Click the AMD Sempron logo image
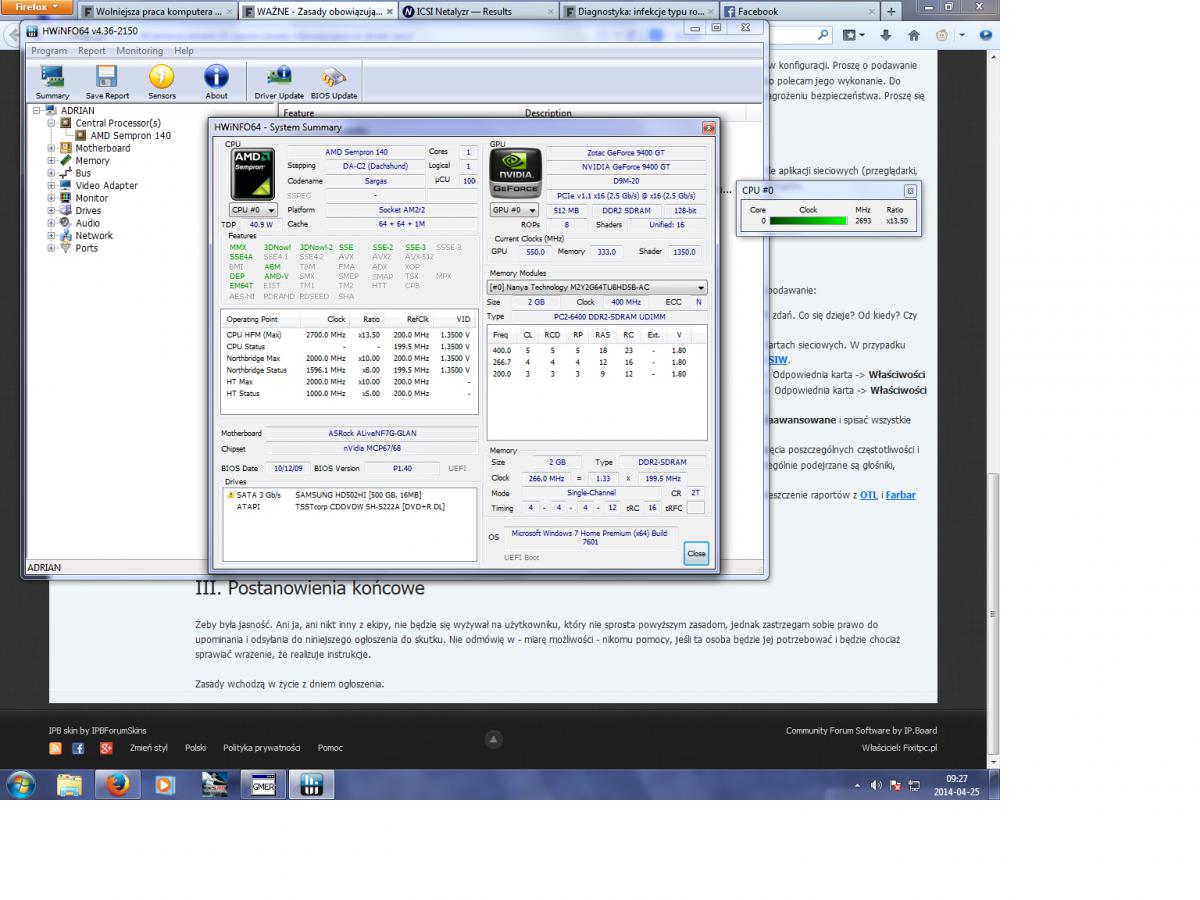1200x900 pixels. (x=254, y=174)
